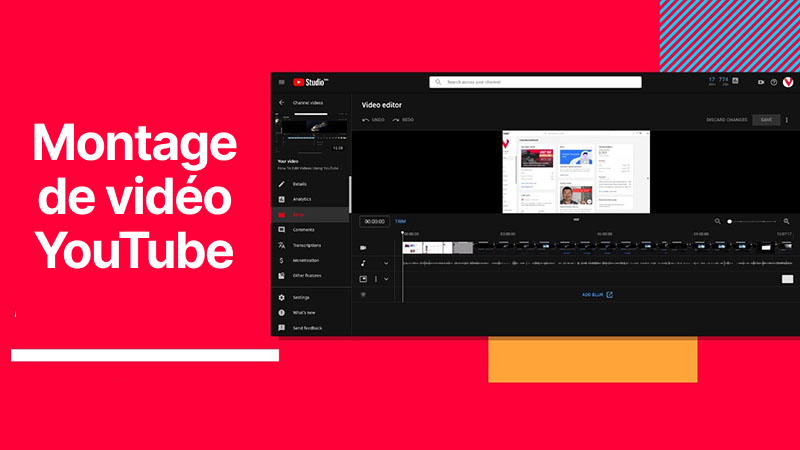The image size is (800, 450).
Task: Click Discard Changes
Action: [x=727, y=120]
